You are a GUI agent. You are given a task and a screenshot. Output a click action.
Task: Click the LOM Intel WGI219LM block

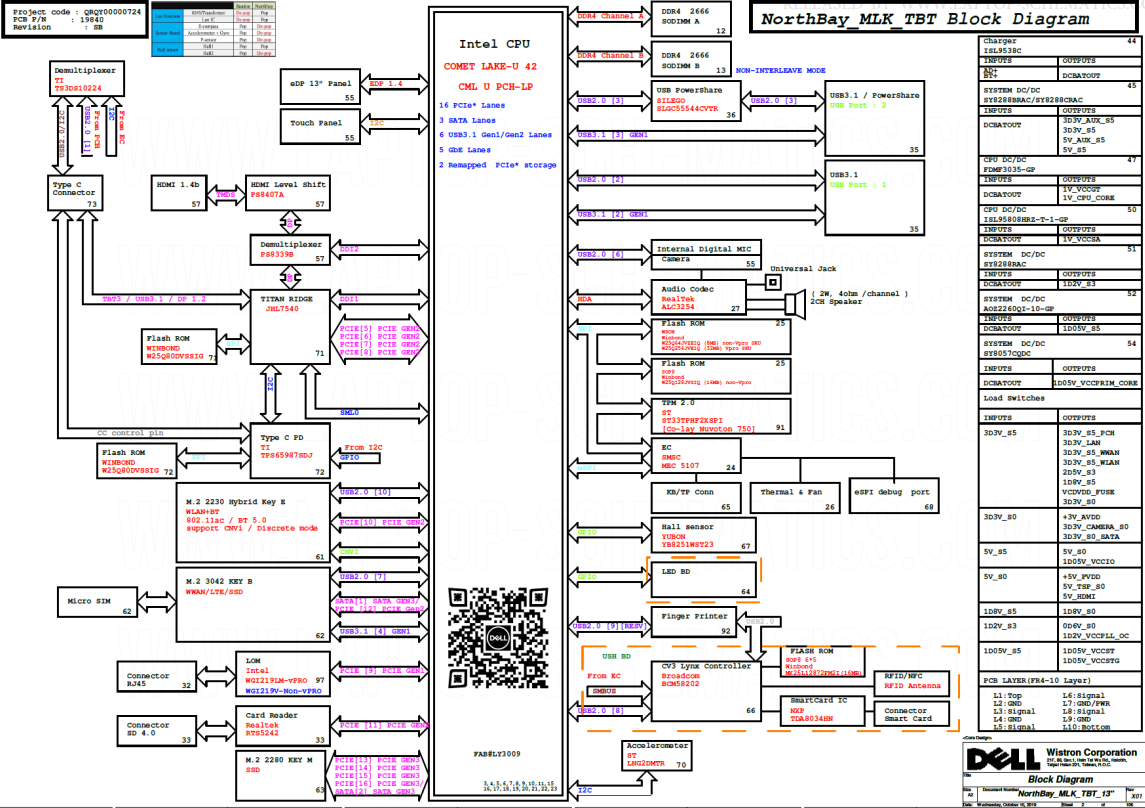pyautogui.click(x=283, y=674)
